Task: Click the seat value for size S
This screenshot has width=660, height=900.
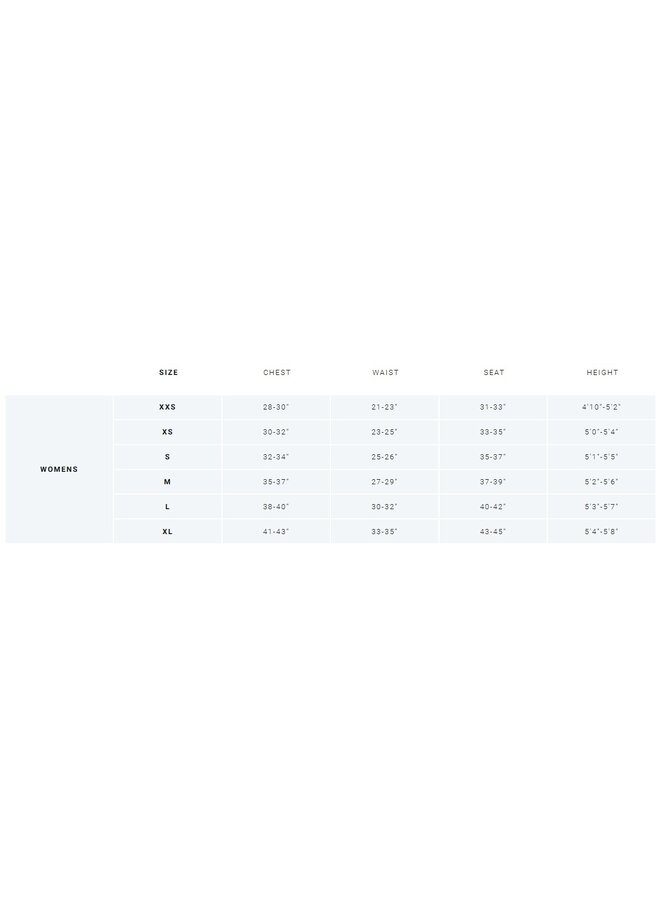Action: [x=494, y=457]
